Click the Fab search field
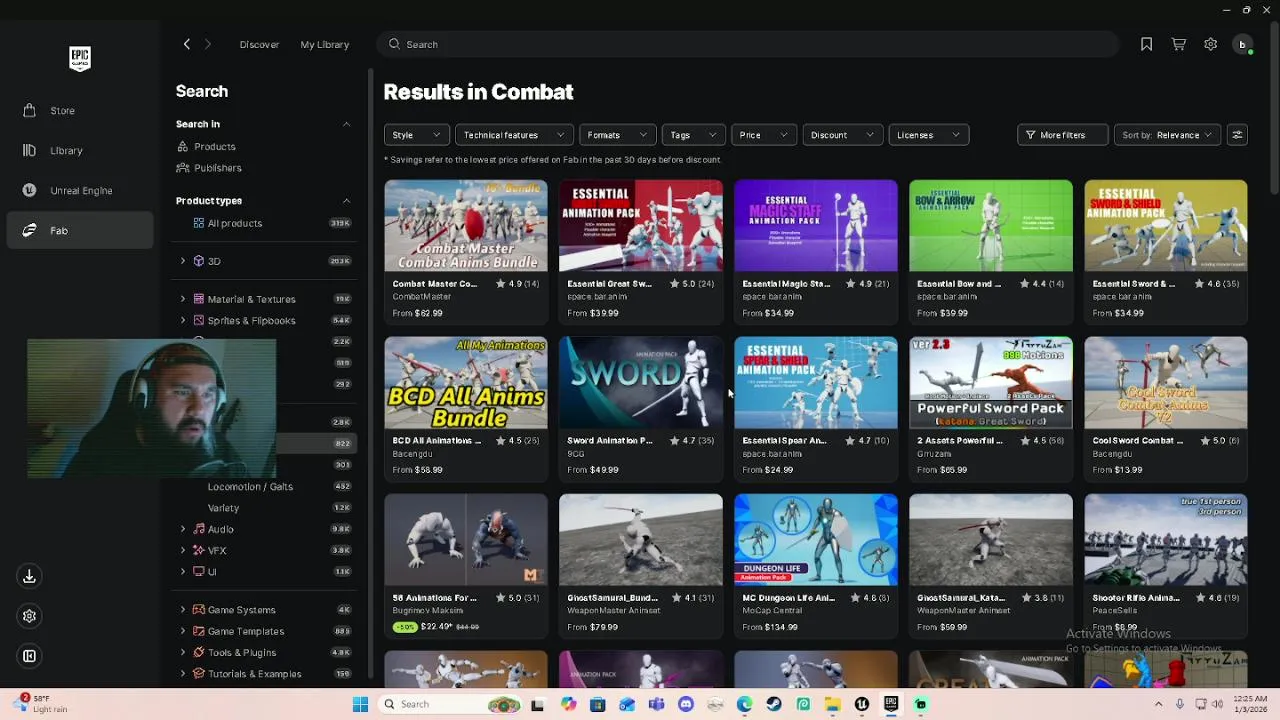The width and height of the screenshot is (1280, 720). (x=748, y=44)
